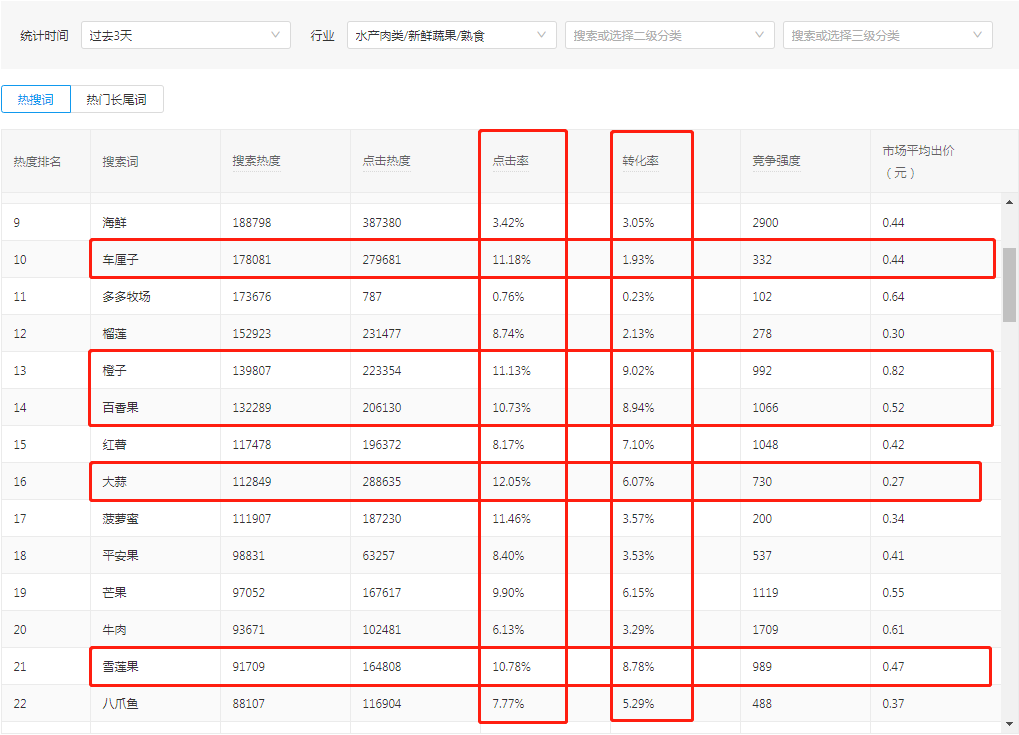Click search heat value 112849

252,482
